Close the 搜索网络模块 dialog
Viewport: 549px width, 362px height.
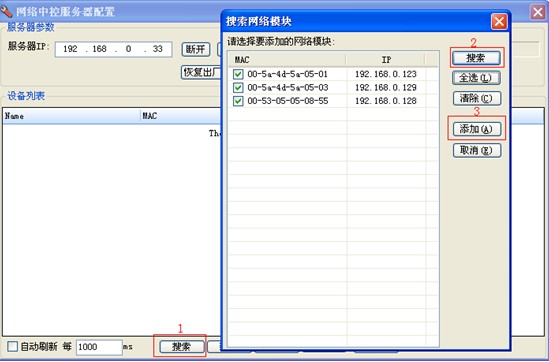499,22
